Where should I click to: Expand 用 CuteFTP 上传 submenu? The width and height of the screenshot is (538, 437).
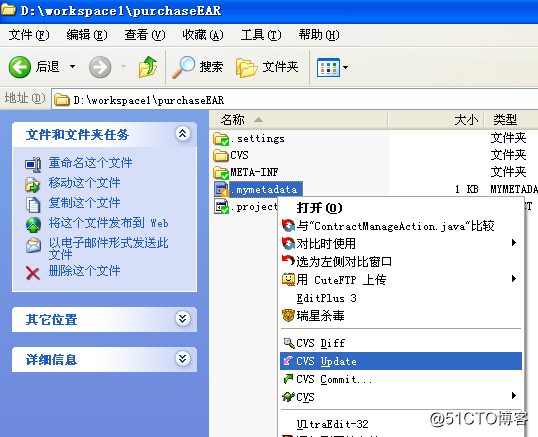(x=401, y=280)
